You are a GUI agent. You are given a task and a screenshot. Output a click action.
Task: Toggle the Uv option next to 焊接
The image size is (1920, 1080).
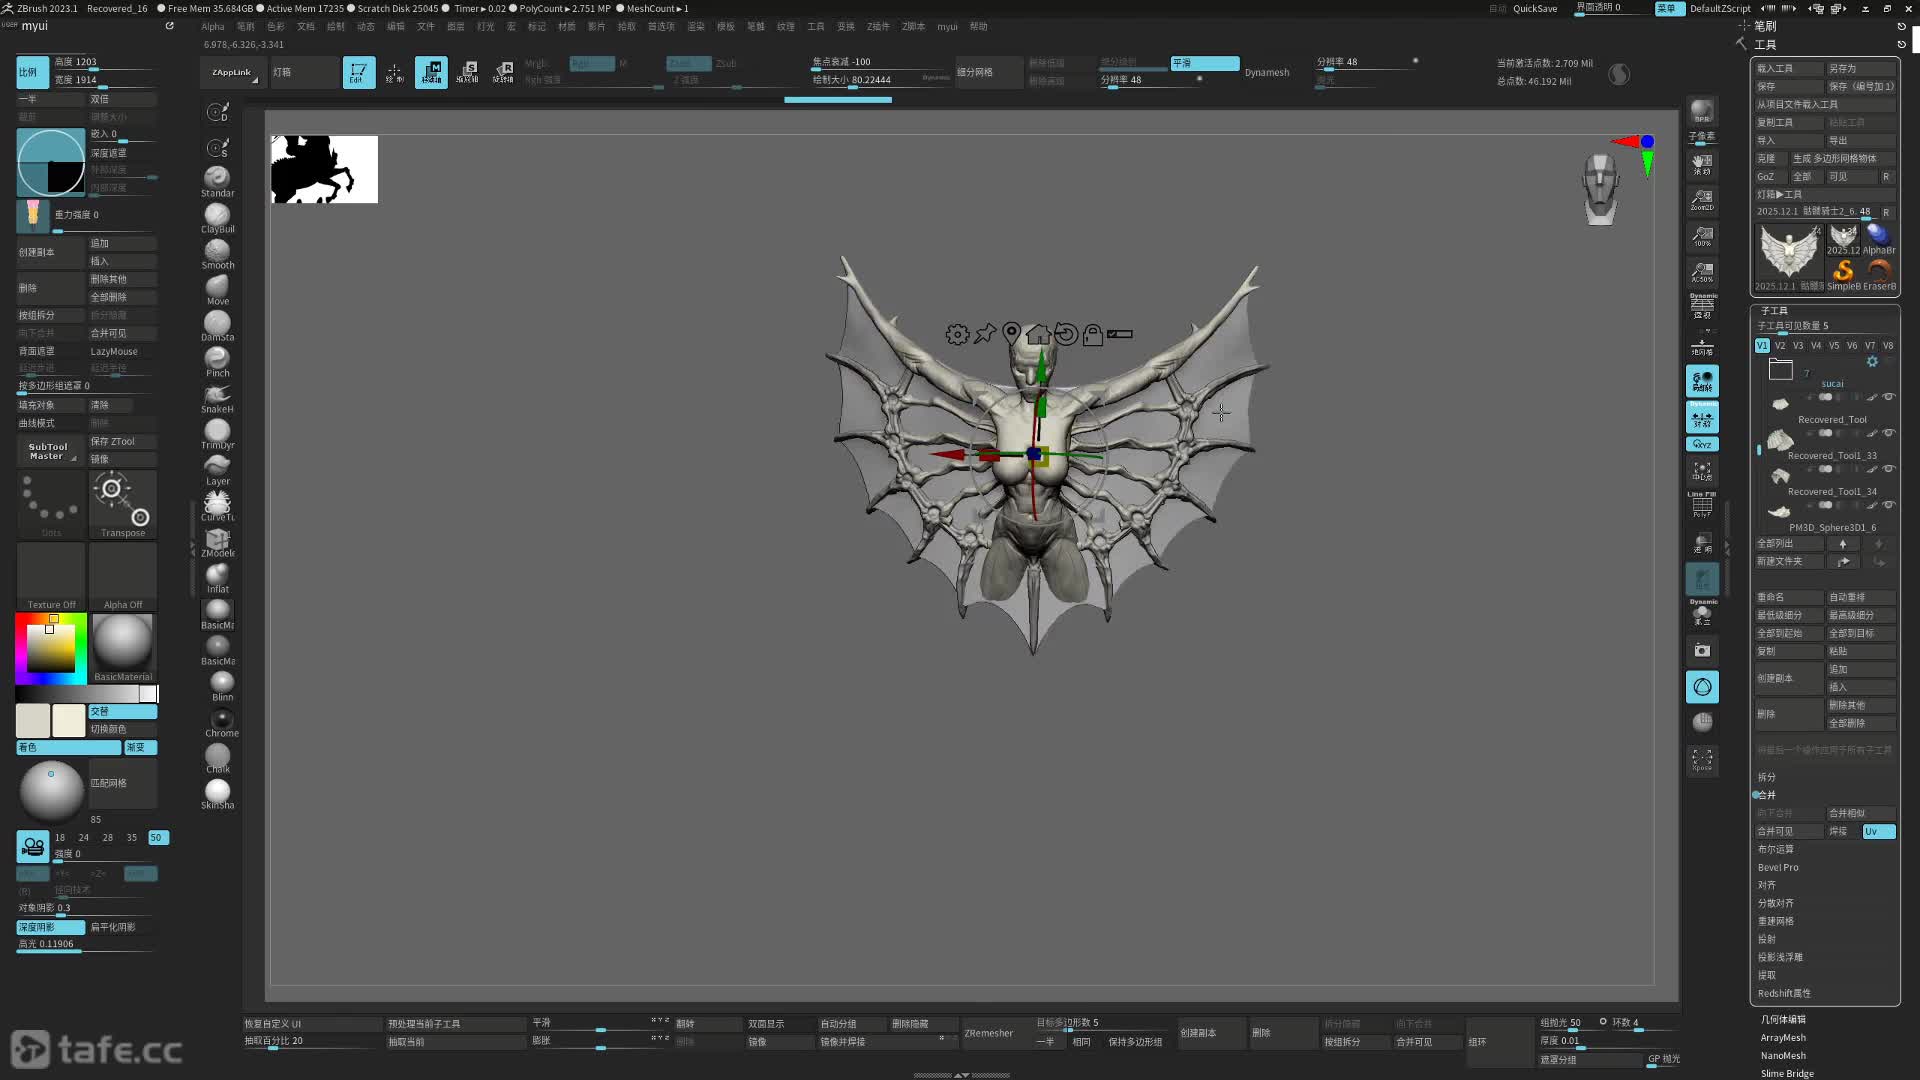tap(1877, 832)
